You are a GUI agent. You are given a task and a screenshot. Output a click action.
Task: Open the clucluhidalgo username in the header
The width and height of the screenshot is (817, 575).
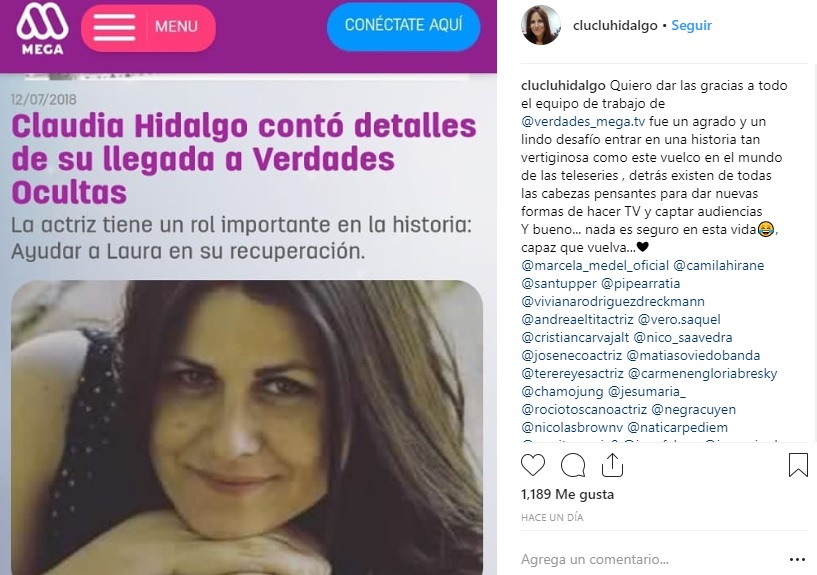615,26
